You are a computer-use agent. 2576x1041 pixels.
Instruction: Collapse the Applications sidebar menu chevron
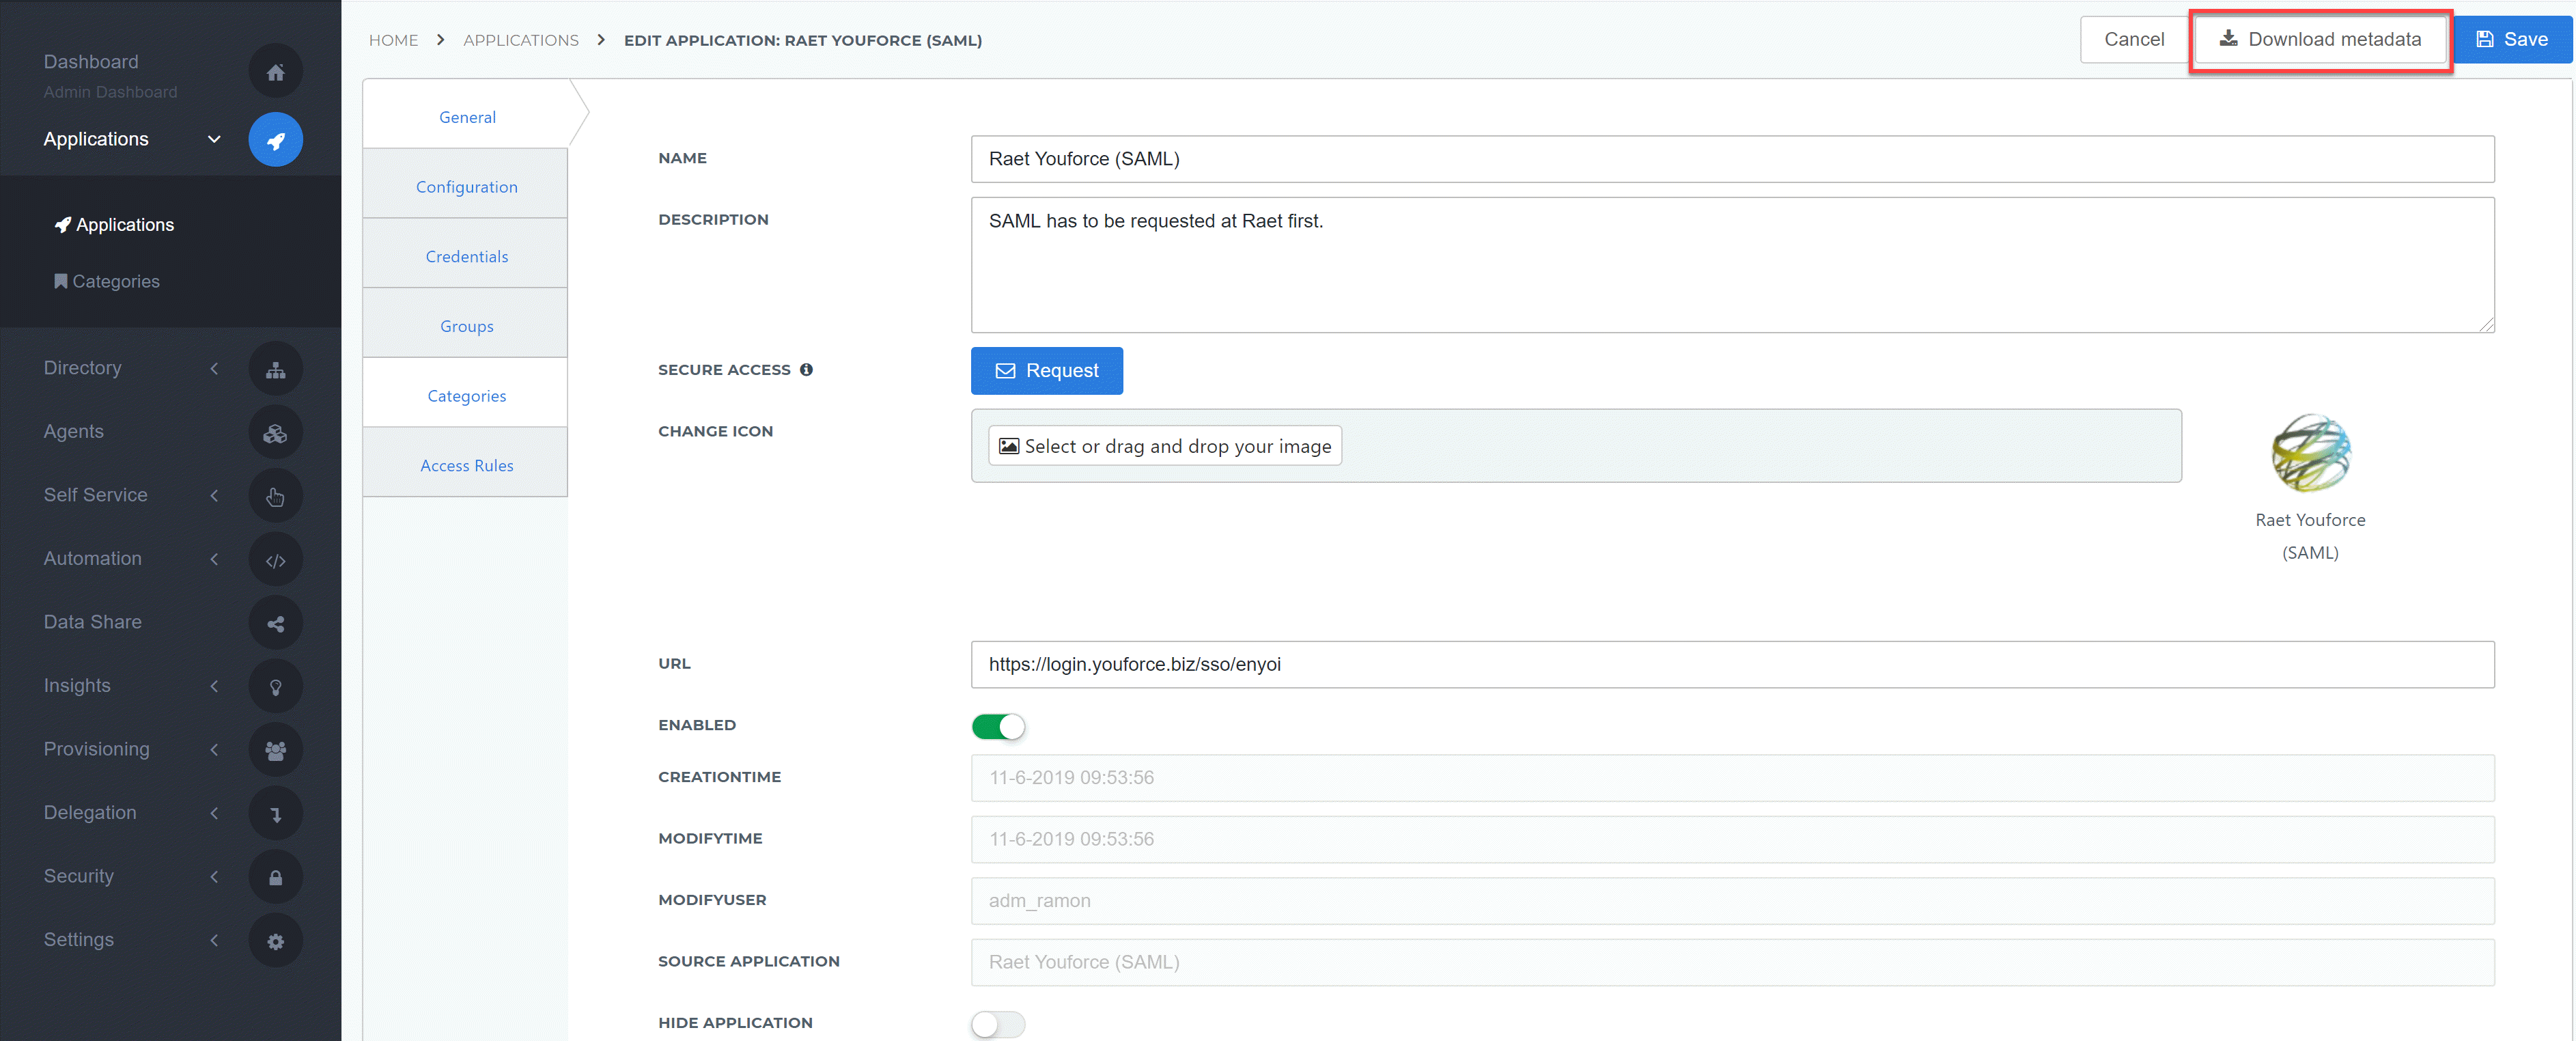(214, 139)
